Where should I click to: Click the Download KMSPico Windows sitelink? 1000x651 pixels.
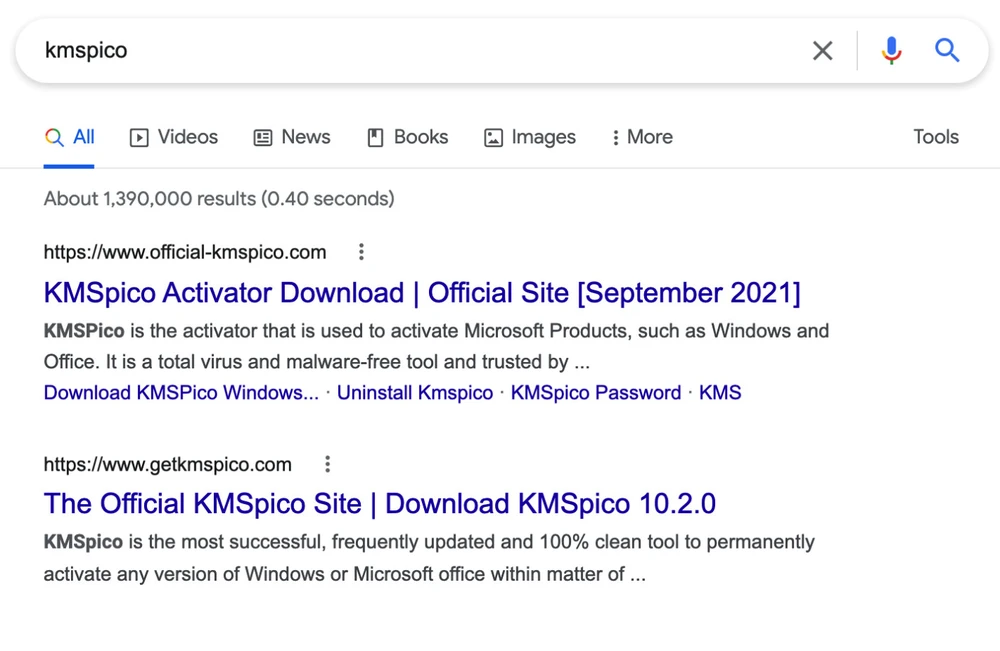pyautogui.click(x=180, y=393)
